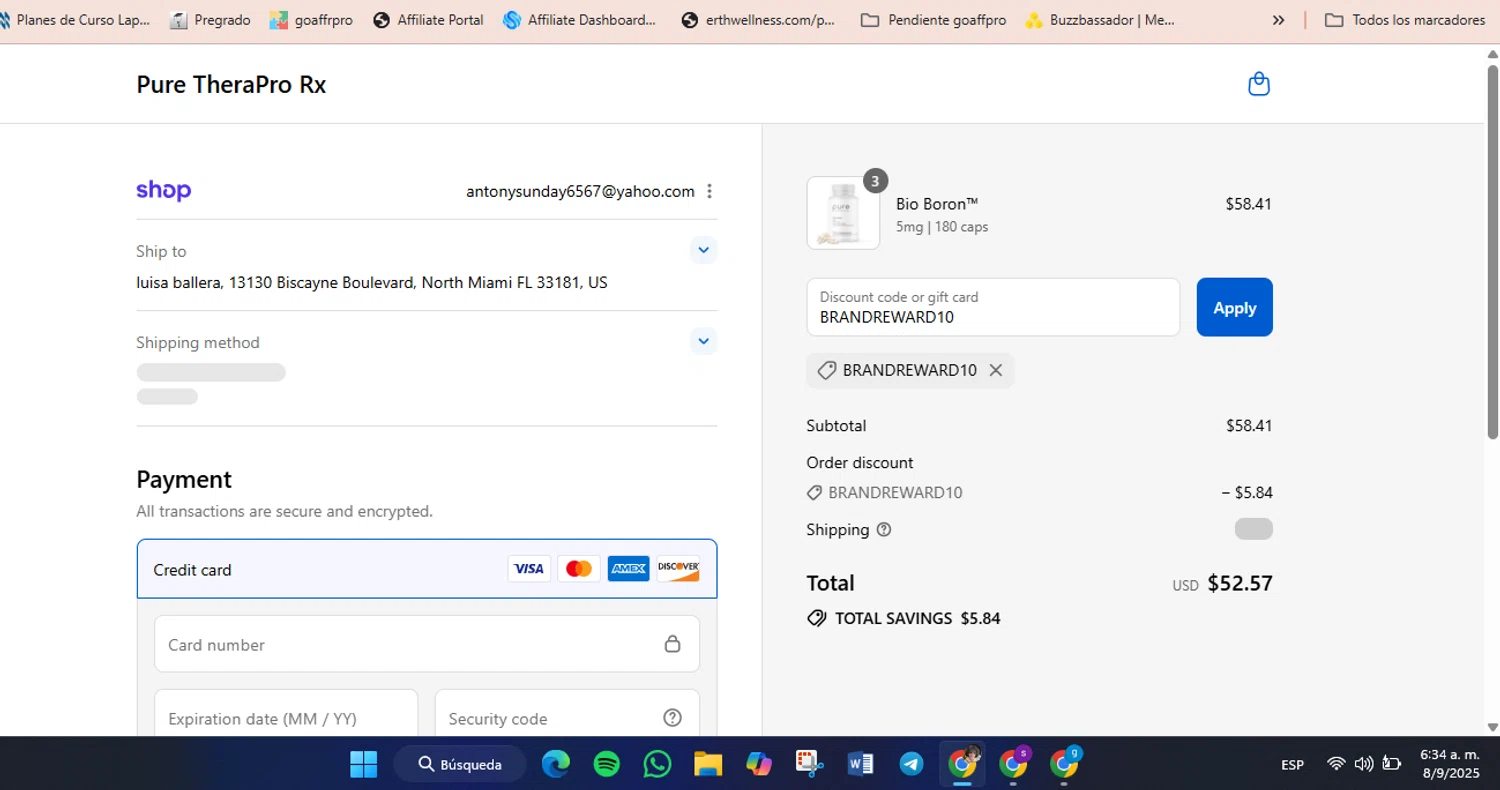Screen dimensions: 1500x790
Task: Click the Bio Boron product thumbnail
Action: [x=843, y=213]
